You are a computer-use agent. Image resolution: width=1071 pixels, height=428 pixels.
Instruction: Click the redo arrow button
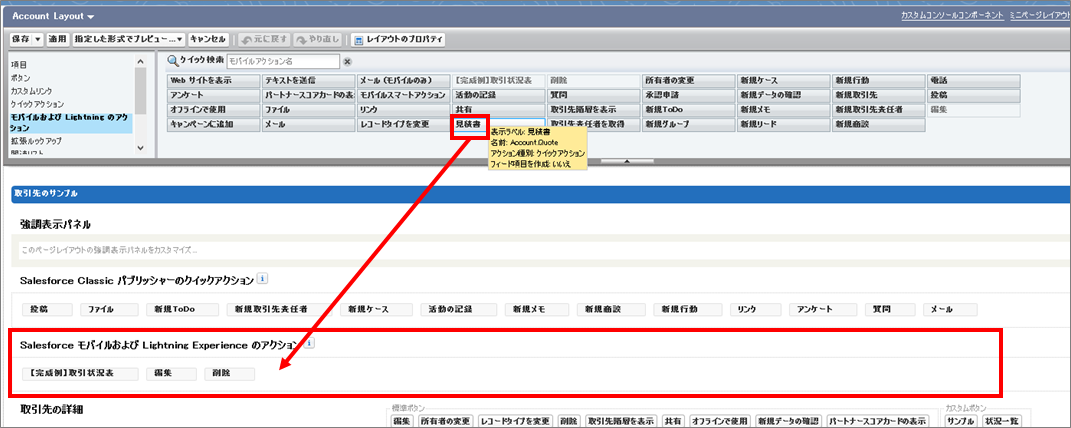pyautogui.click(x=302, y=39)
